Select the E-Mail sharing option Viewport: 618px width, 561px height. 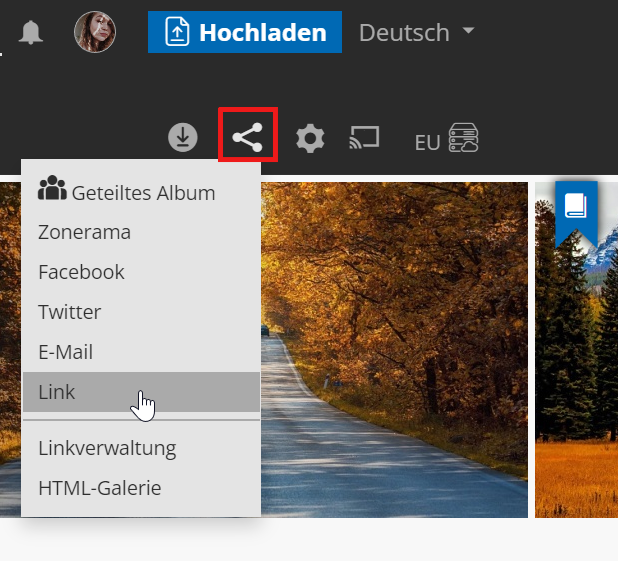[65, 352]
